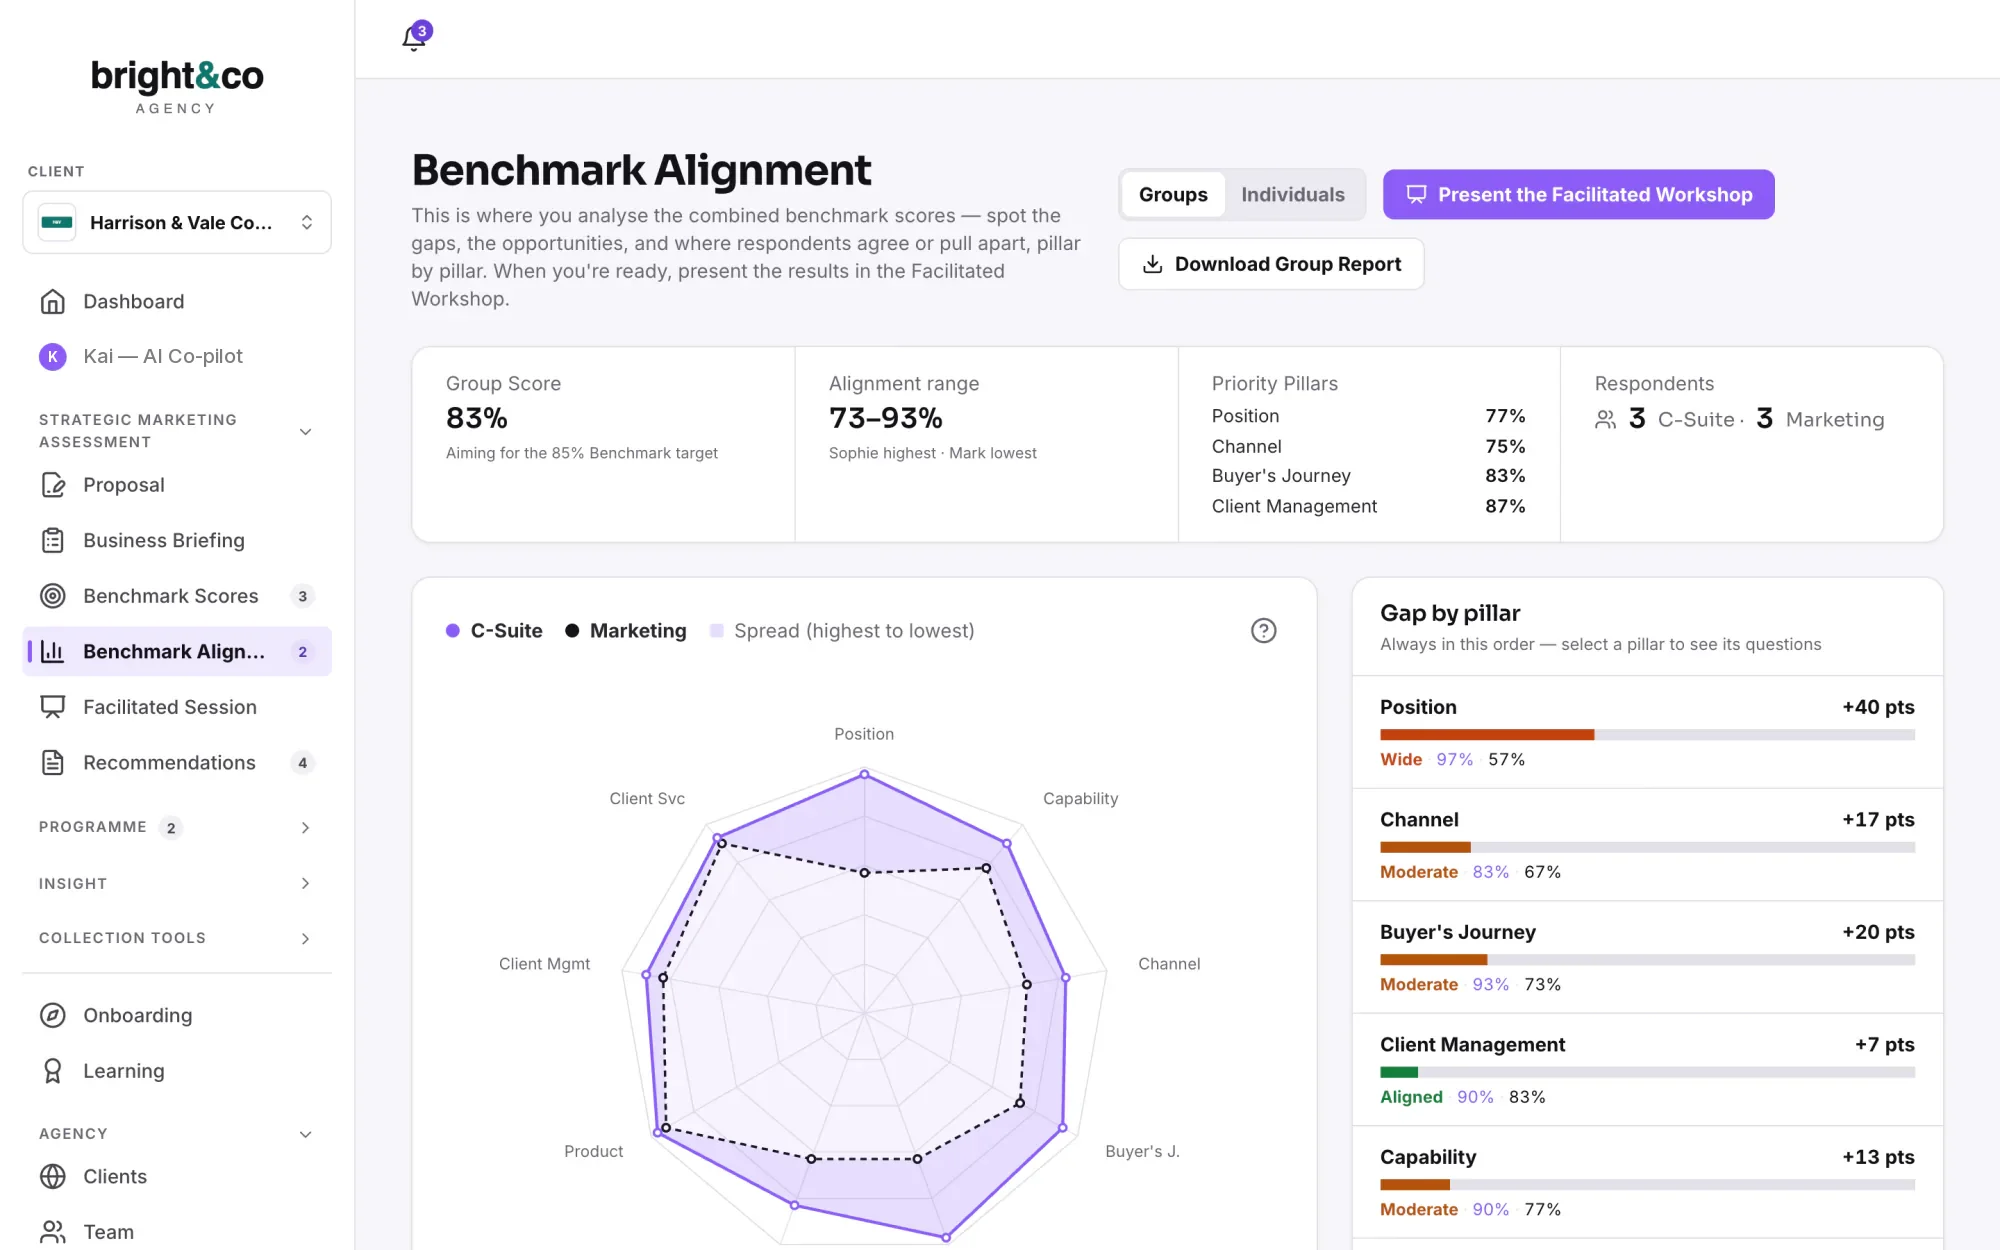2000x1250 pixels.
Task: Click the Client Management green gap bar
Action: click(x=1399, y=1072)
